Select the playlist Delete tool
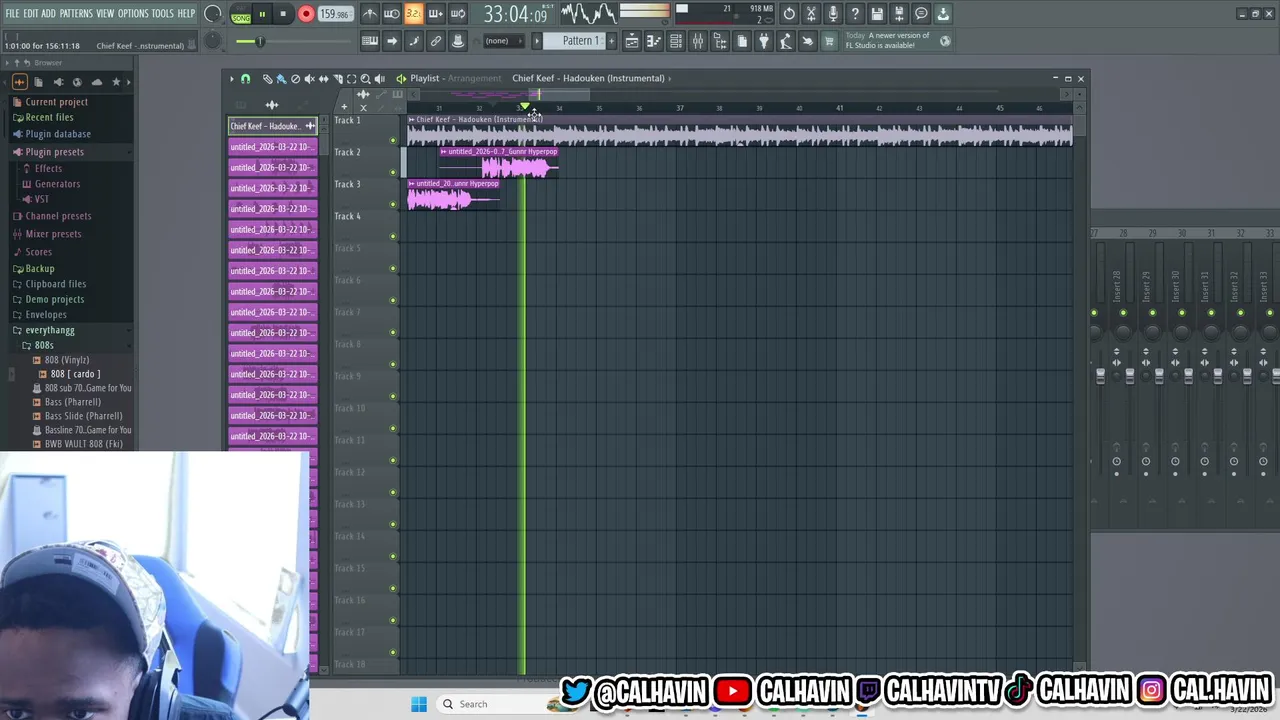The image size is (1280, 720). tap(295, 78)
